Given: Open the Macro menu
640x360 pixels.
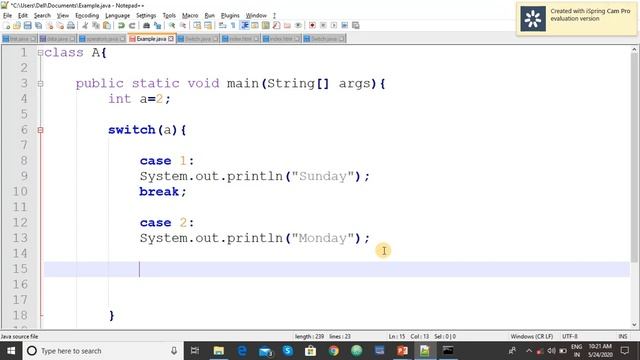Looking at the screenshot, I should [190, 16].
